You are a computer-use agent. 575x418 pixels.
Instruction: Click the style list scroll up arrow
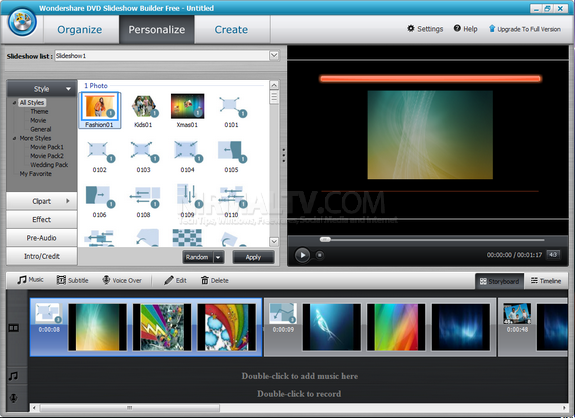[x=274, y=85]
